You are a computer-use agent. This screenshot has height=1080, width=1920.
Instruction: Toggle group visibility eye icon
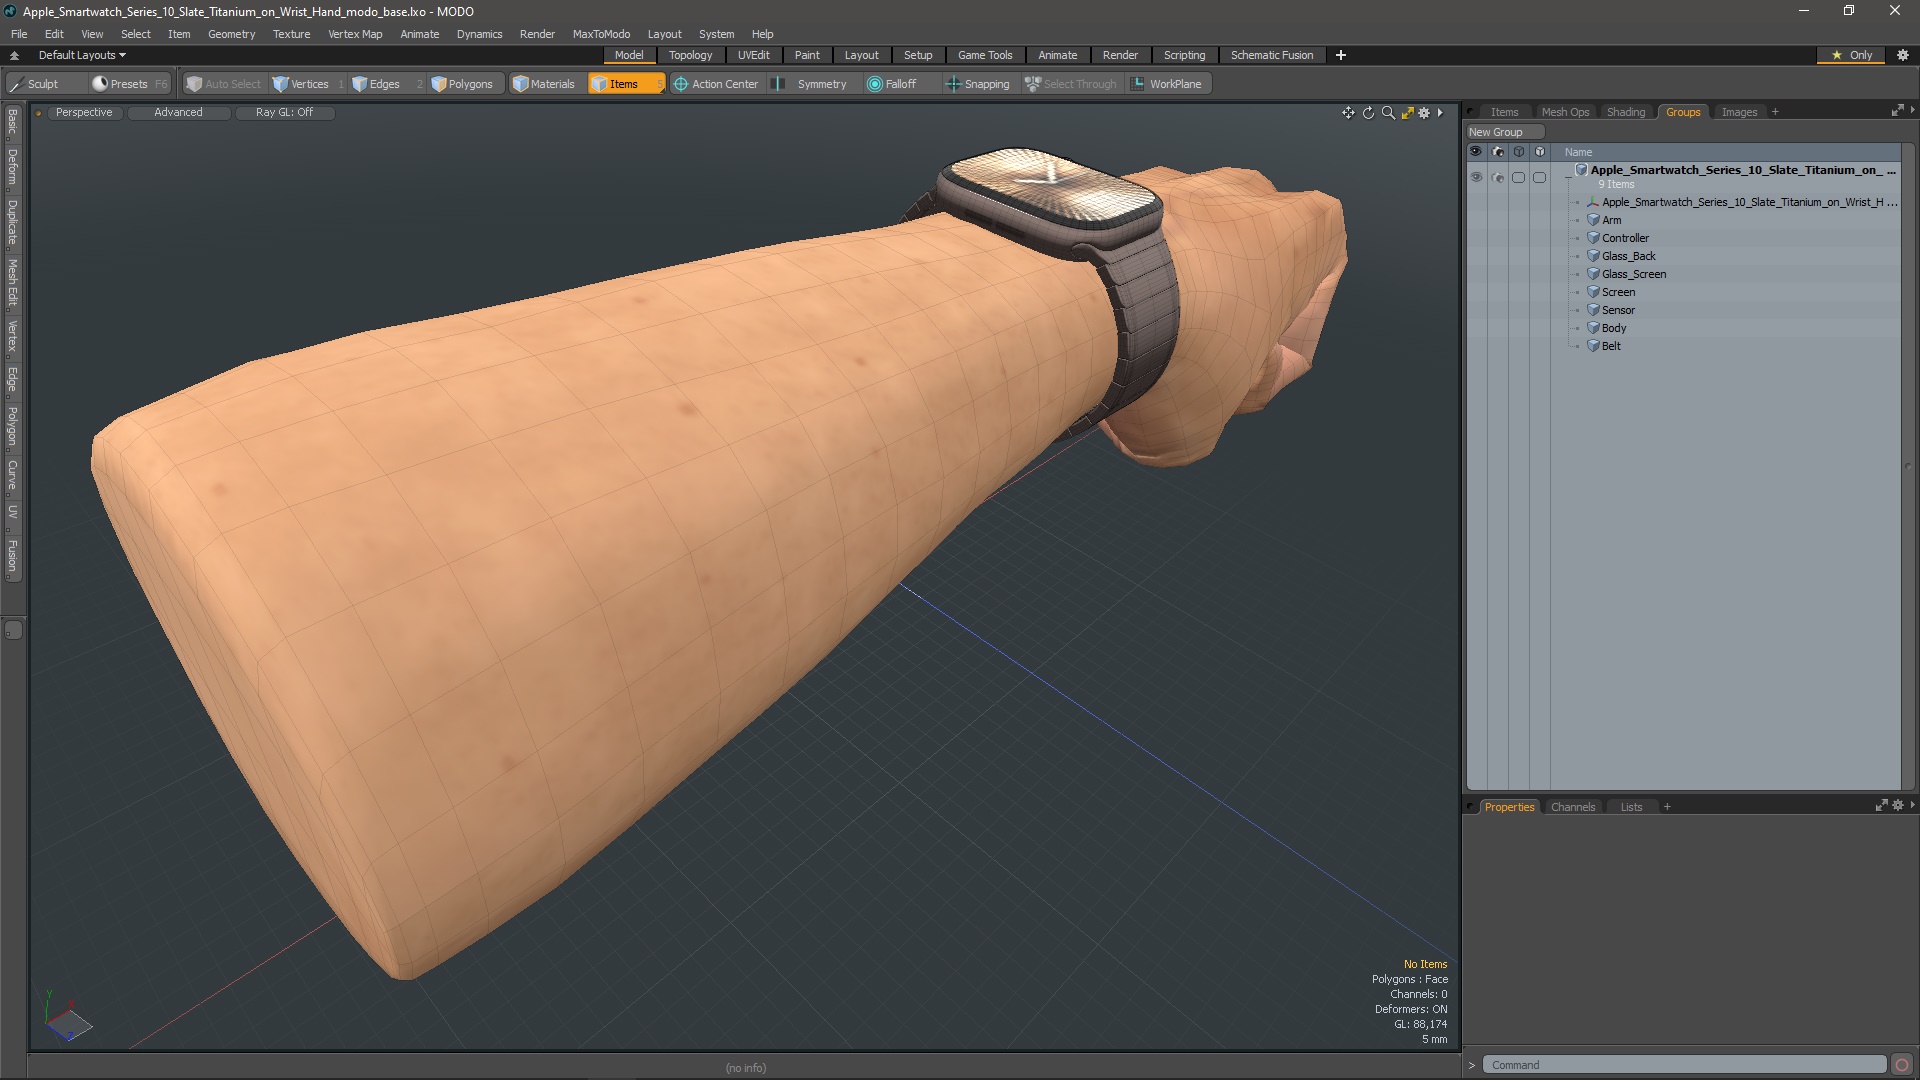coord(1476,178)
